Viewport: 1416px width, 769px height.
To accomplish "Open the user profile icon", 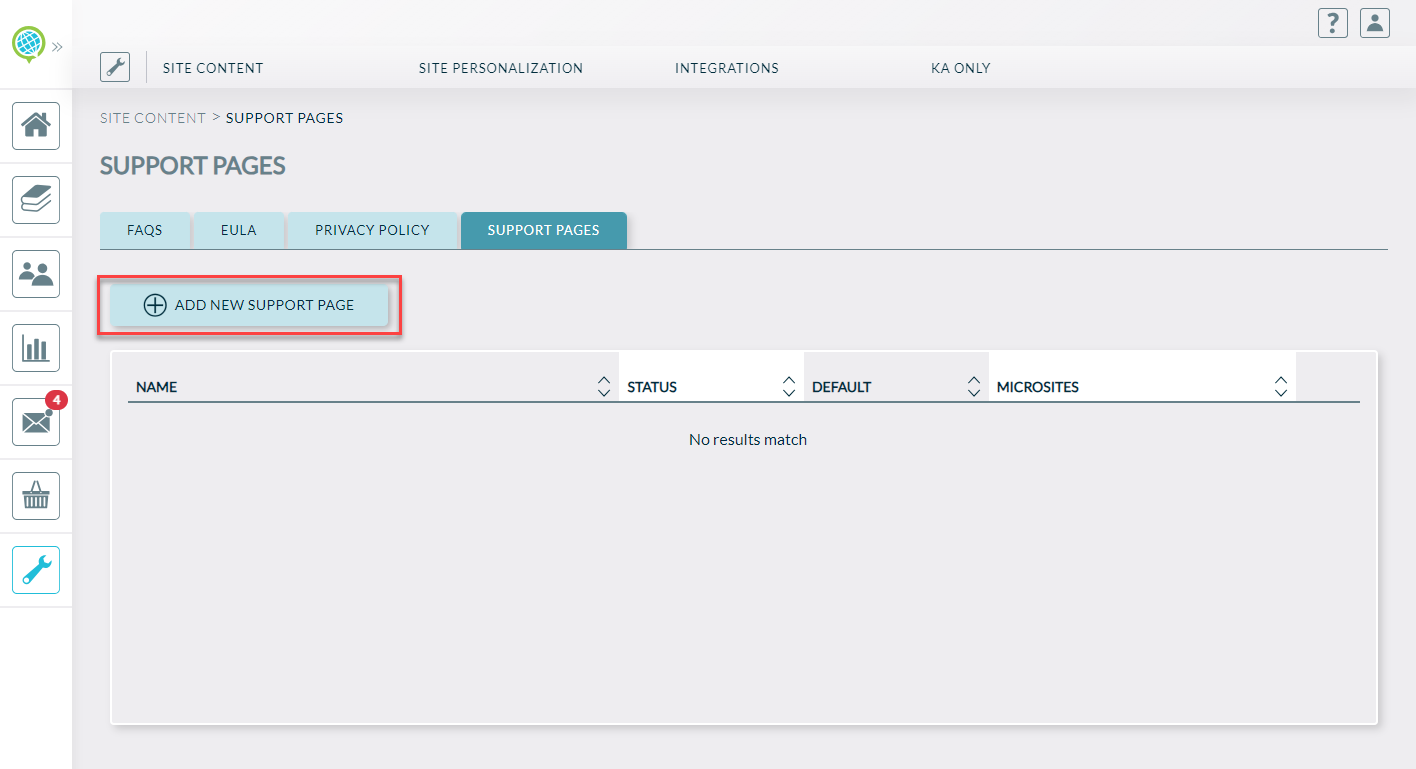I will [x=1375, y=23].
